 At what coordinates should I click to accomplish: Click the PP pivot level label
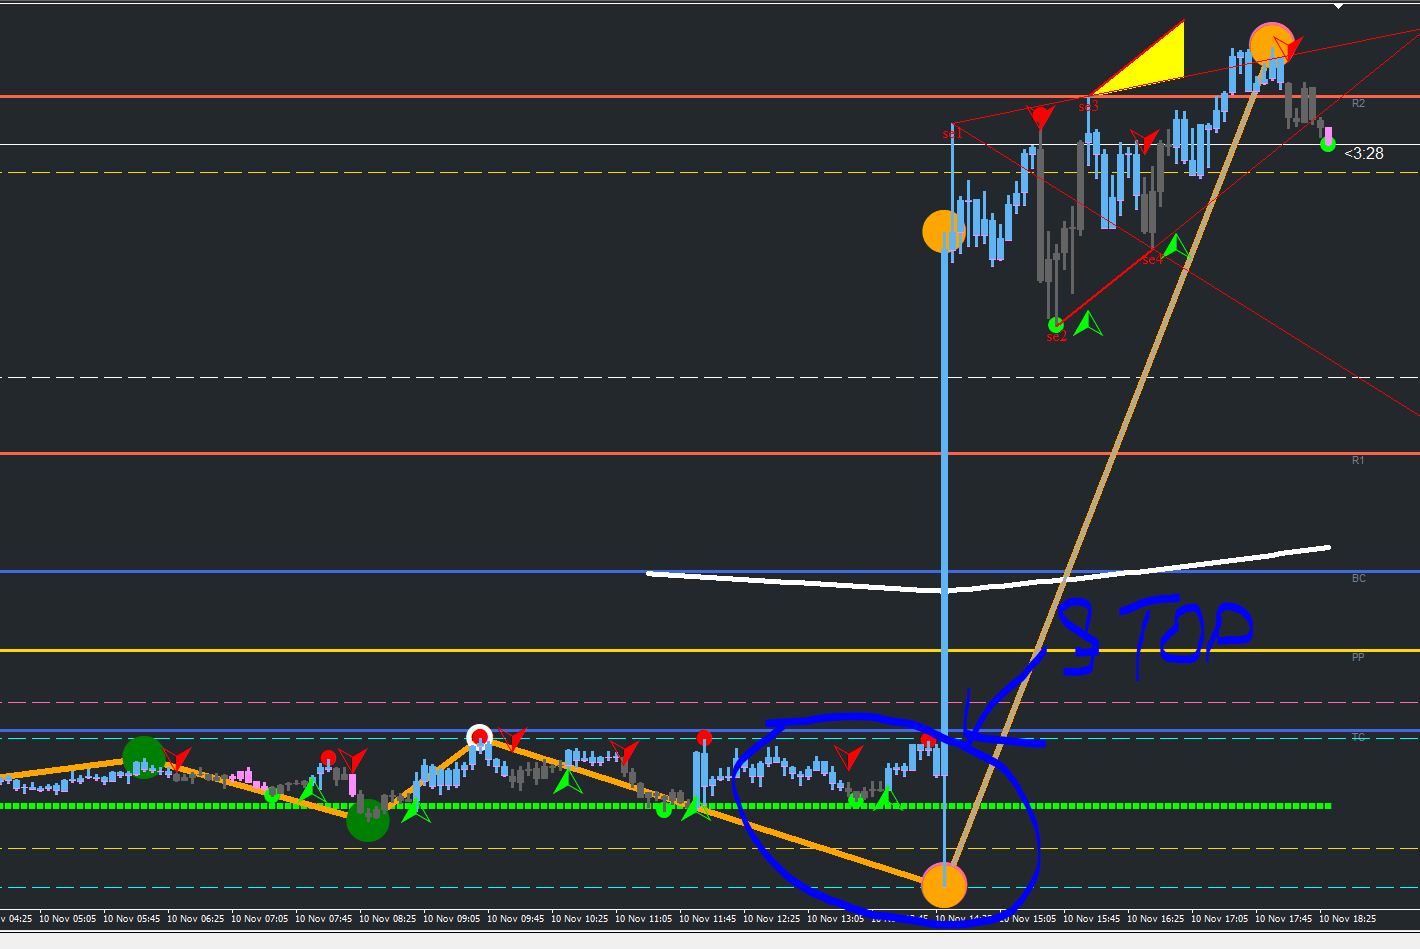click(1358, 657)
